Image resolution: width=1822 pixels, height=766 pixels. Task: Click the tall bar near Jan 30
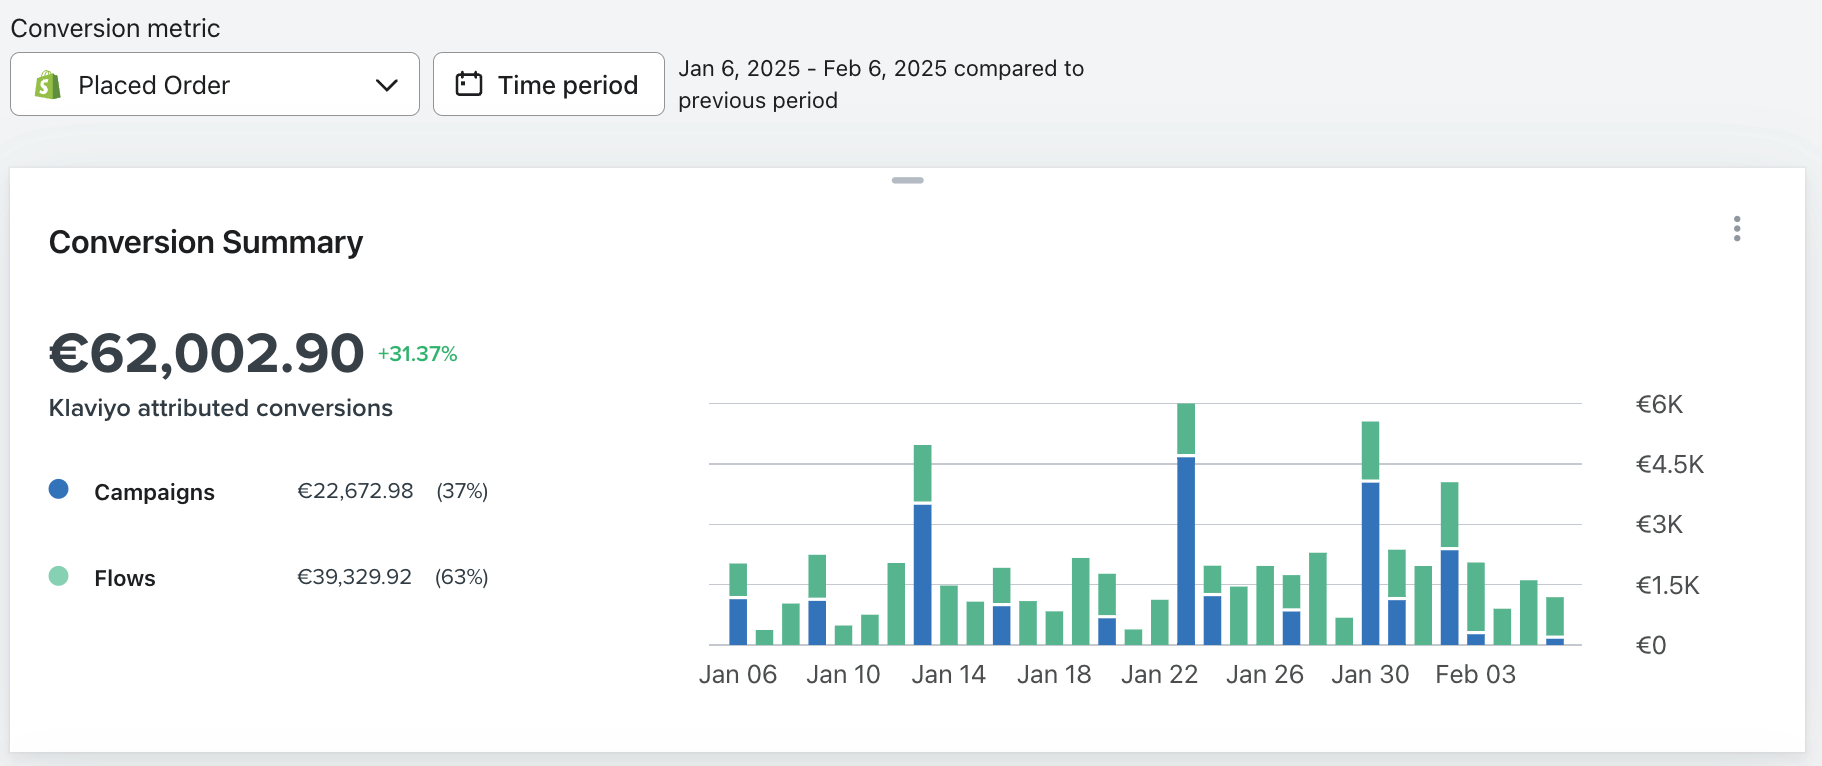click(1370, 533)
